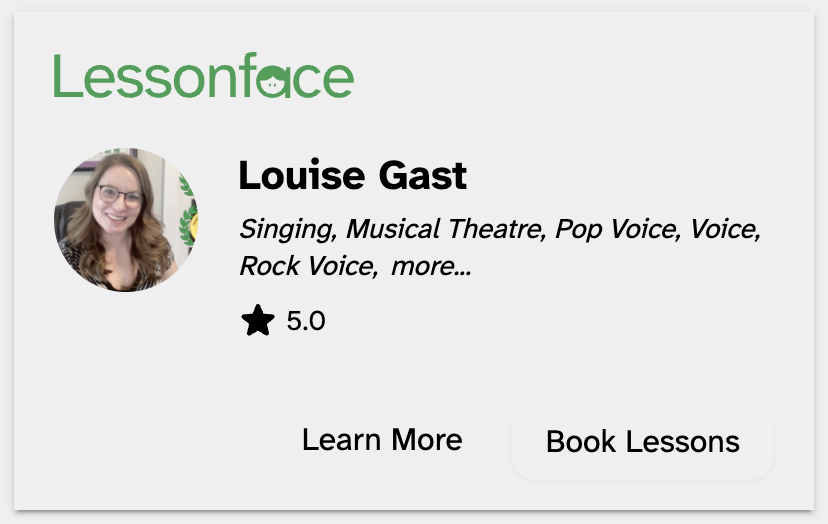The width and height of the screenshot is (828, 524).
Task: Open Louise Gast's circular profile photo
Action: [125, 220]
